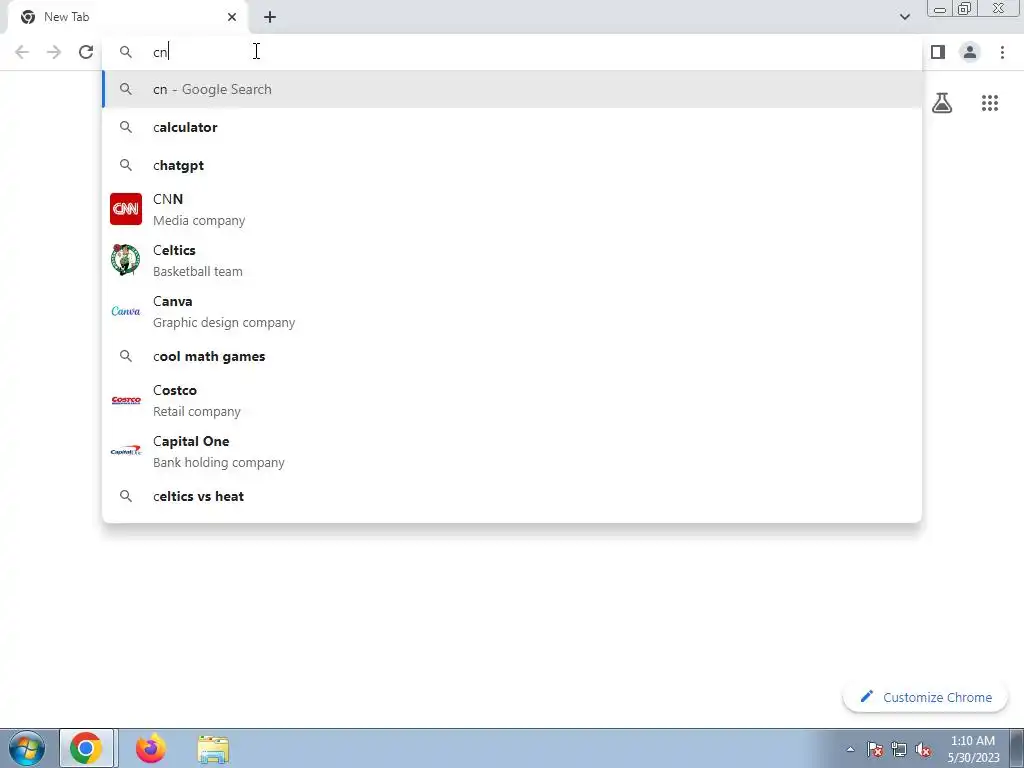
Task: Click the forward navigation arrow
Action: (x=54, y=52)
